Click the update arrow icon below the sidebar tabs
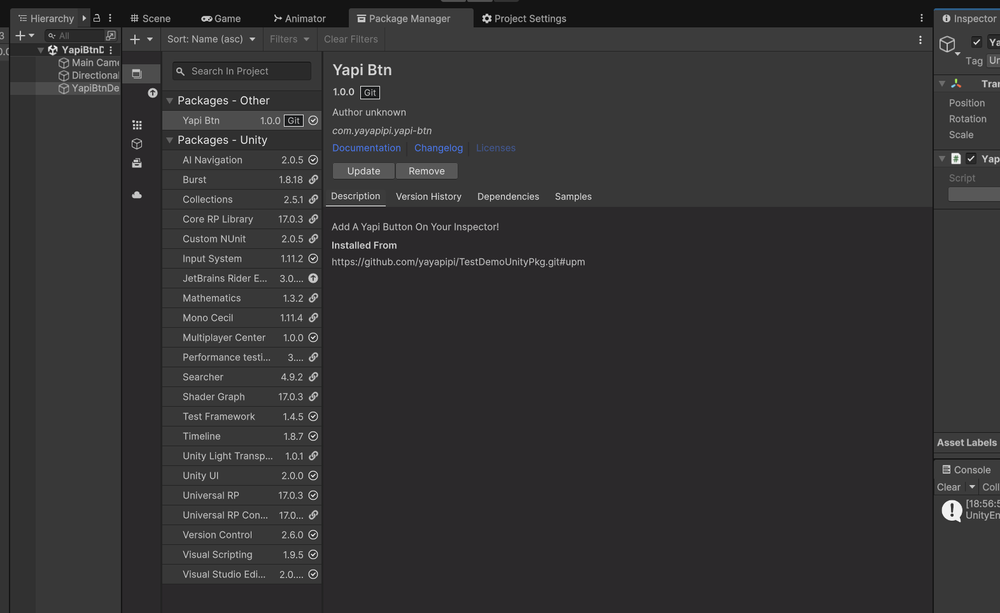Screen dimensions: 1000x613 pyautogui.click(x=152, y=93)
